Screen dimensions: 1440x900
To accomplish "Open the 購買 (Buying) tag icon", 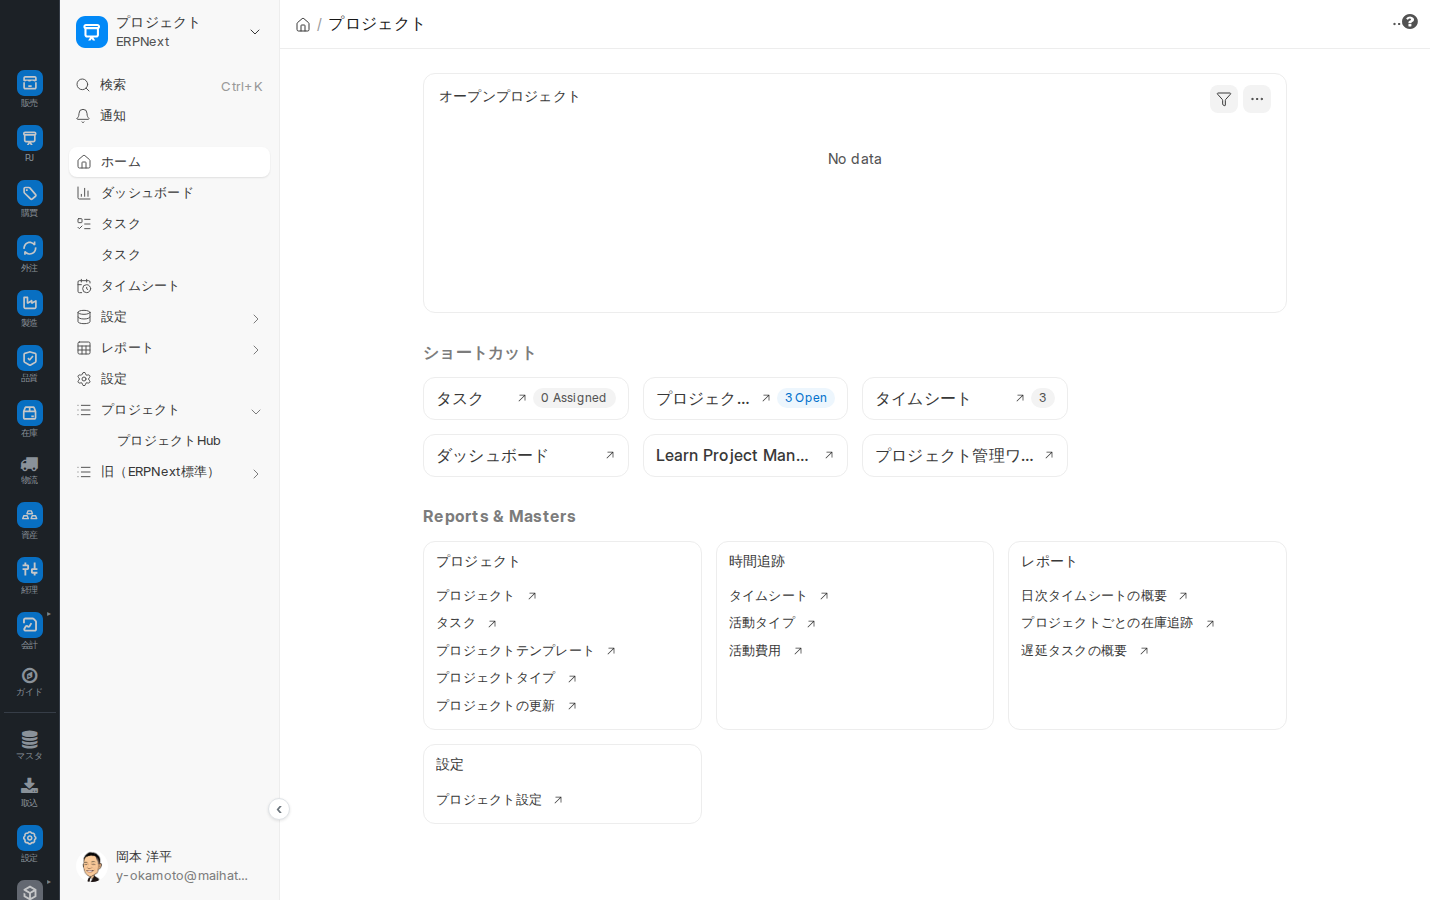I will coord(30,193).
